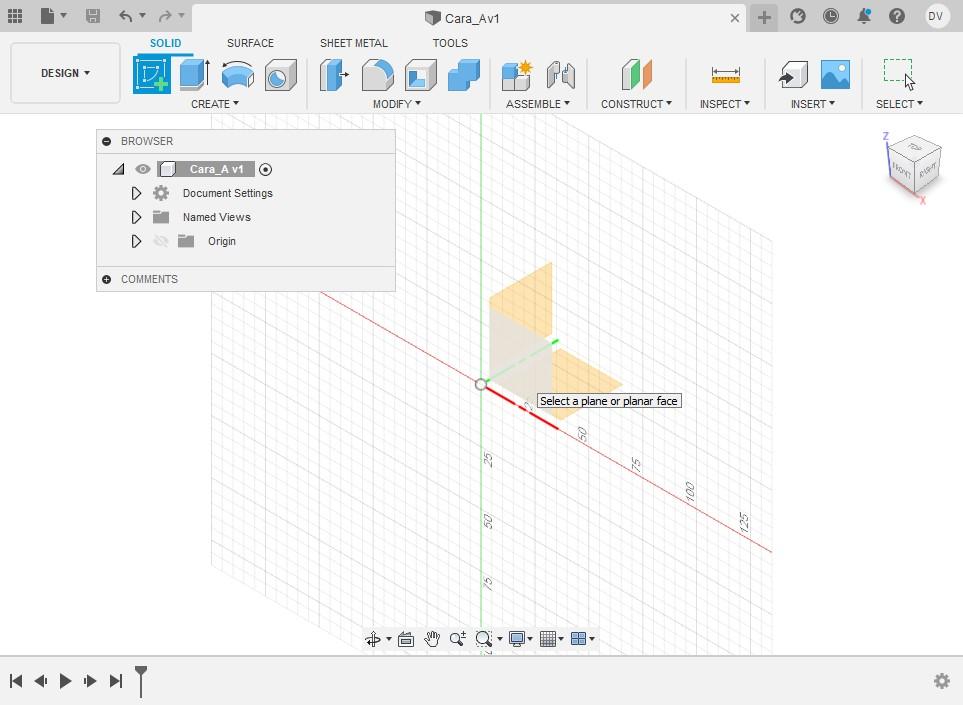963x705 pixels.
Task: Jump to timeline beginning
Action: tap(17, 680)
